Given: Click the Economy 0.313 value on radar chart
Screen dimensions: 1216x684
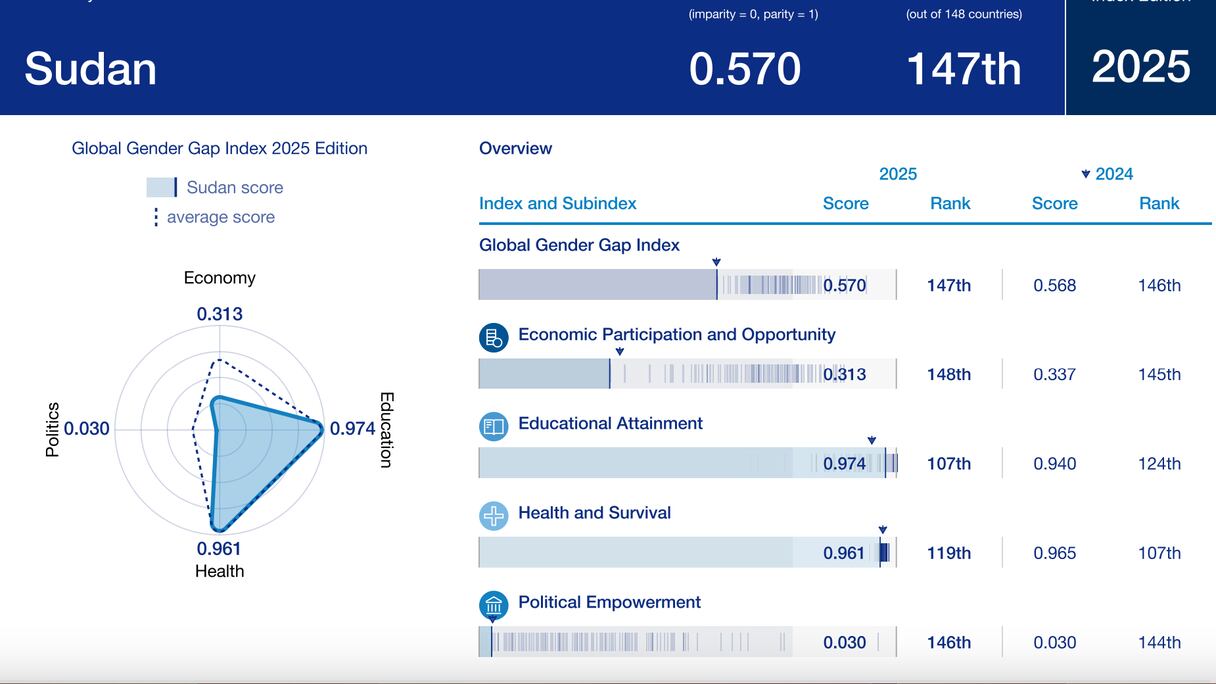Looking at the screenshot, I should click(x=219, y=314).
